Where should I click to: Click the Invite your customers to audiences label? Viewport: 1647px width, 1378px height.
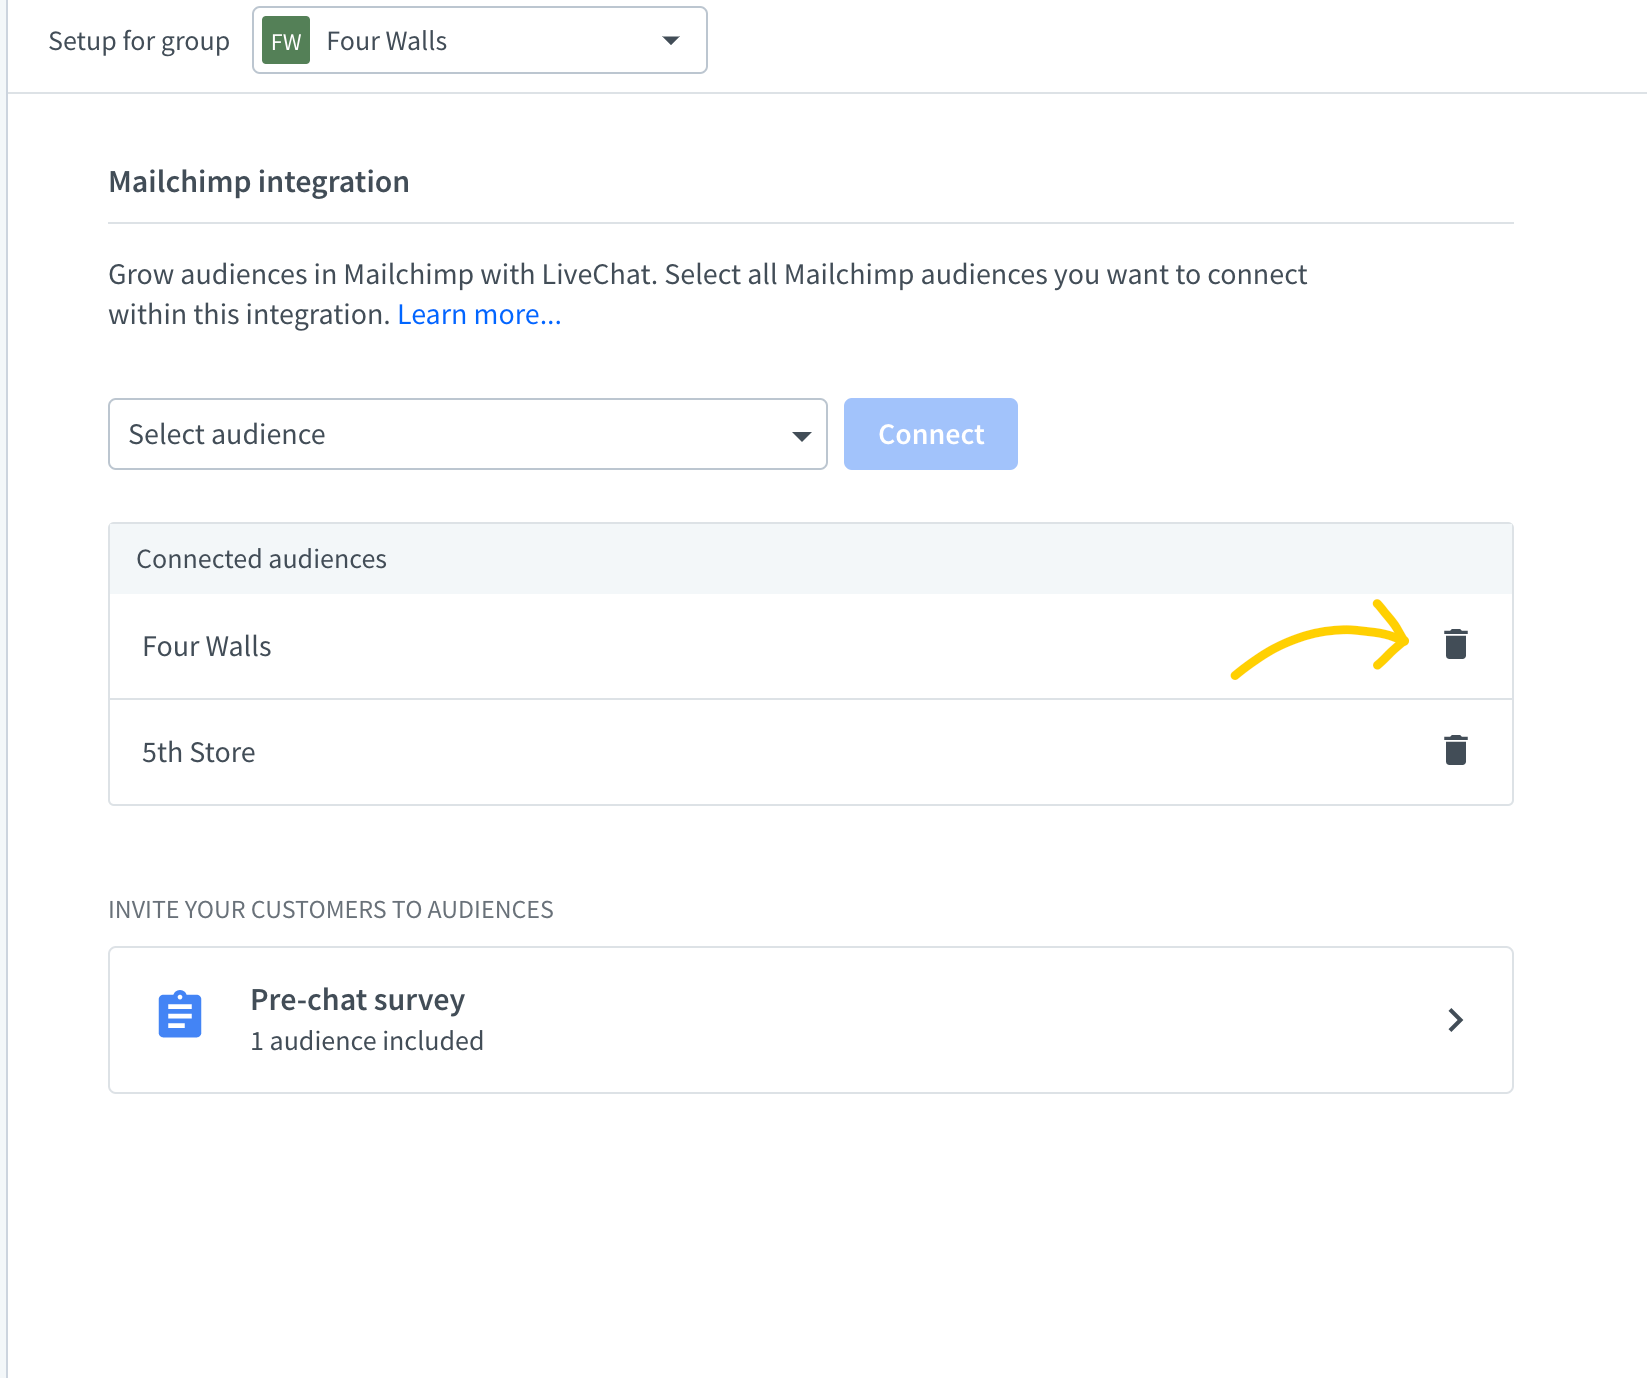pos(331,910)
